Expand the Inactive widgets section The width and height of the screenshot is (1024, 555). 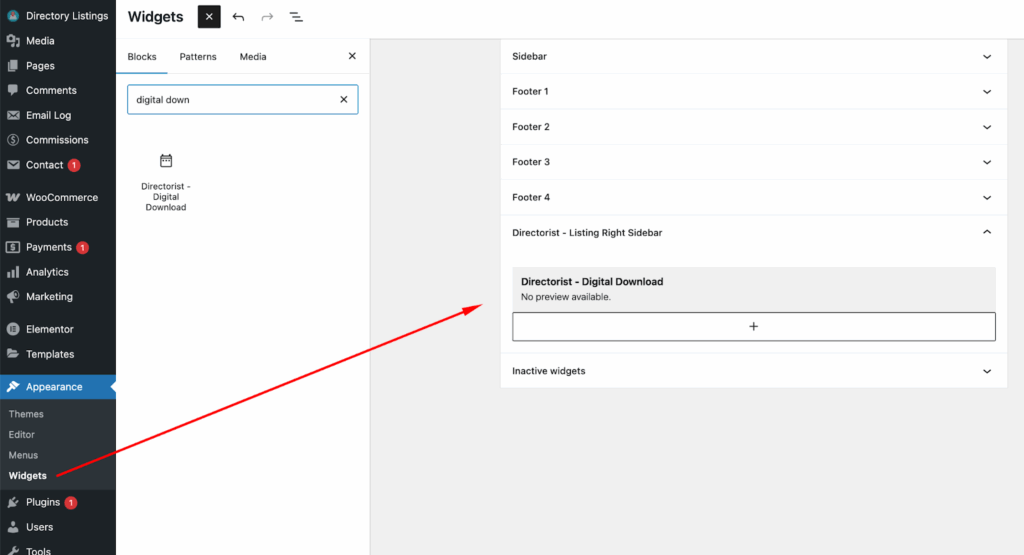point(753,371)
